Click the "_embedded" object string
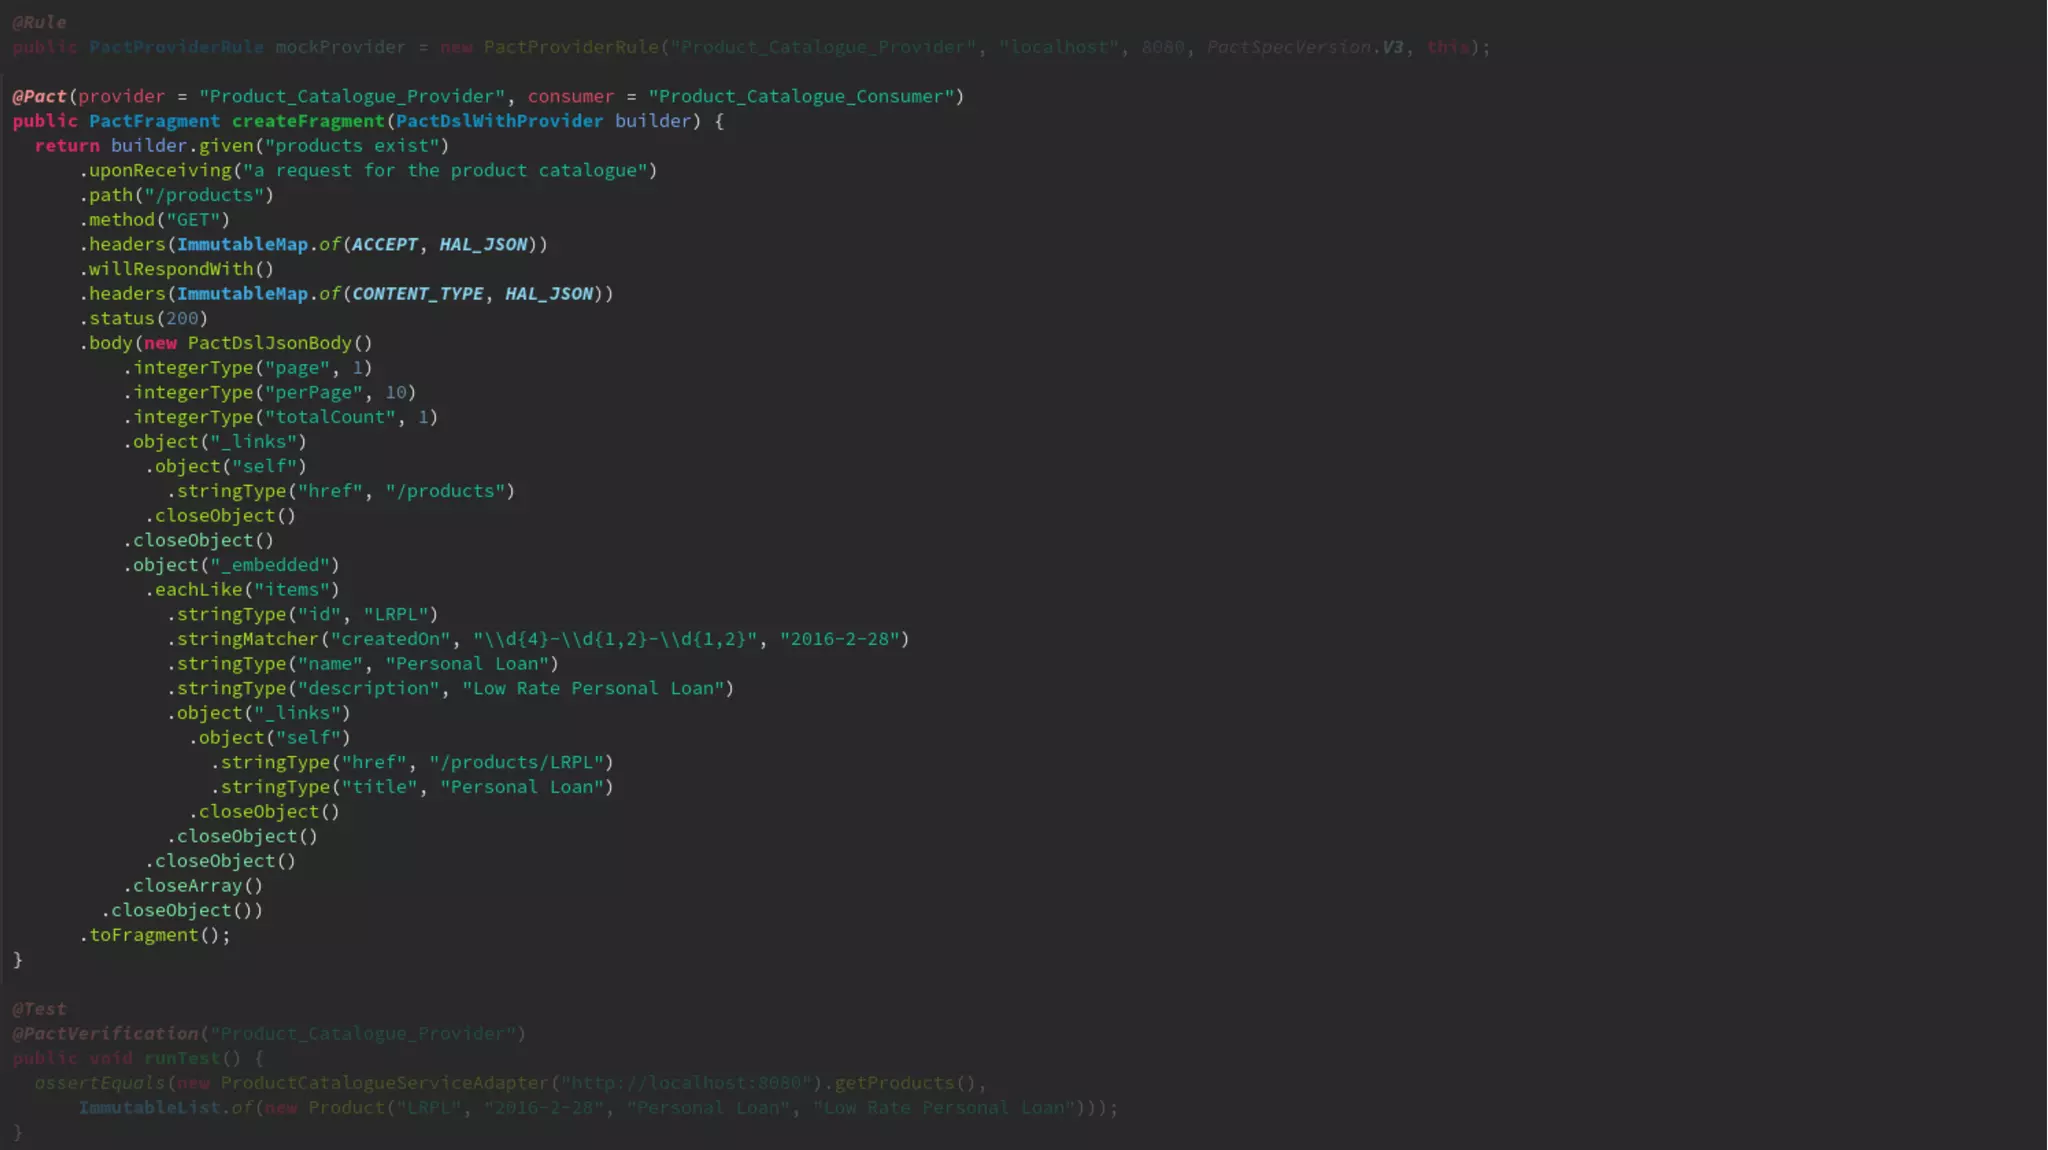Viewport: 2048px width, 1150px height. (x=269, y=565)
